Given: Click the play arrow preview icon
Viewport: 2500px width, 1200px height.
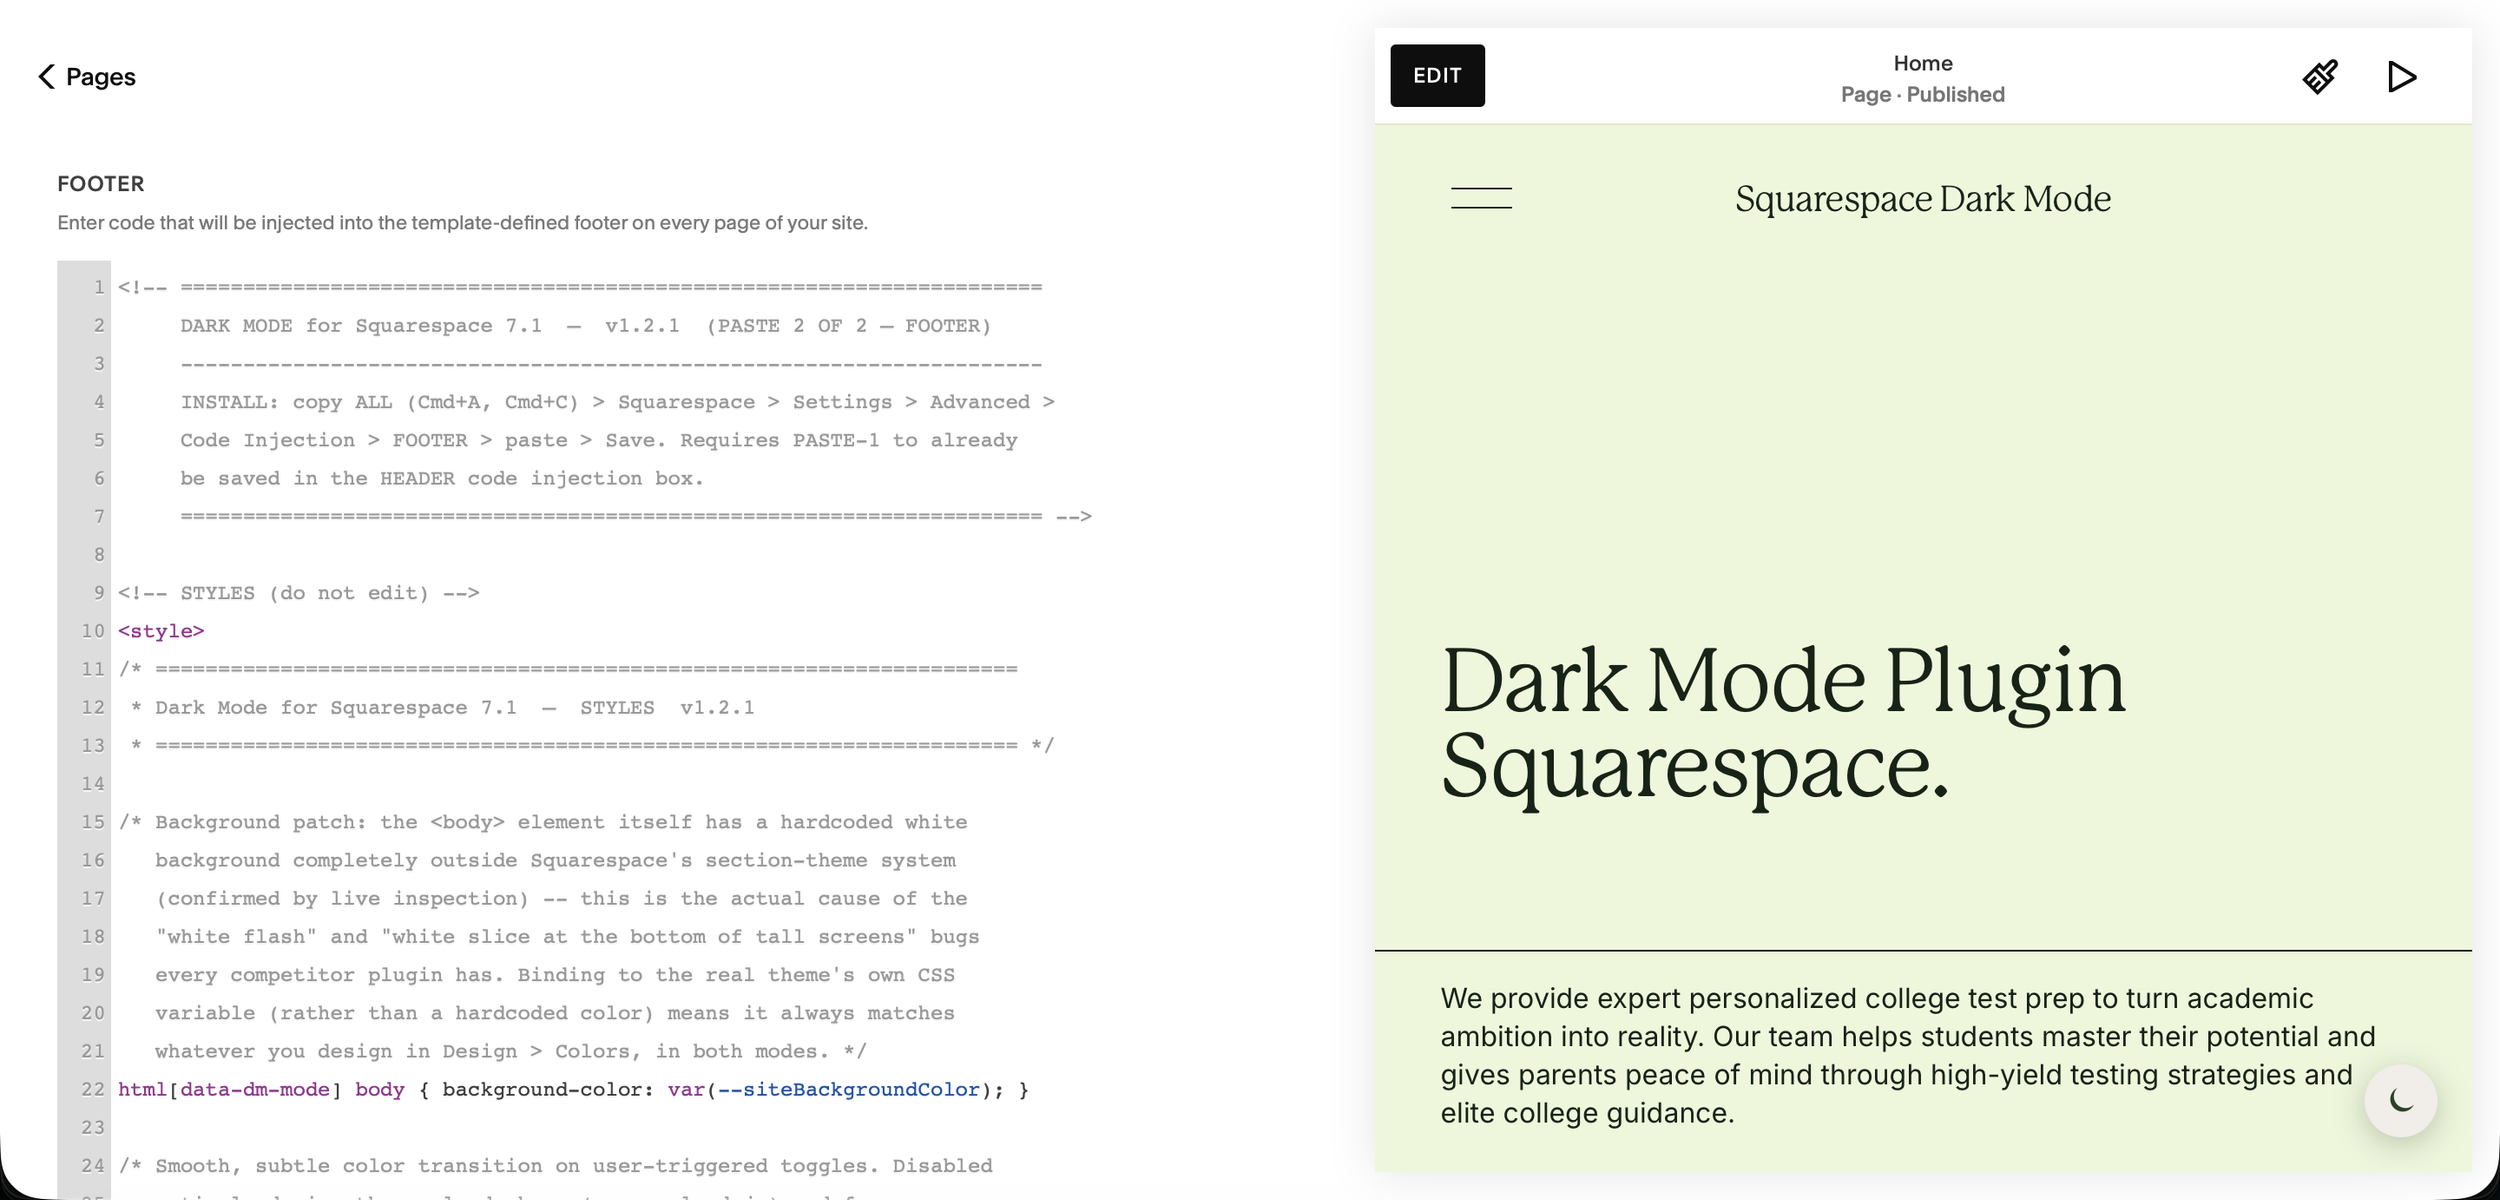Looking at the screenshot, I should (x=2402, y=77).
